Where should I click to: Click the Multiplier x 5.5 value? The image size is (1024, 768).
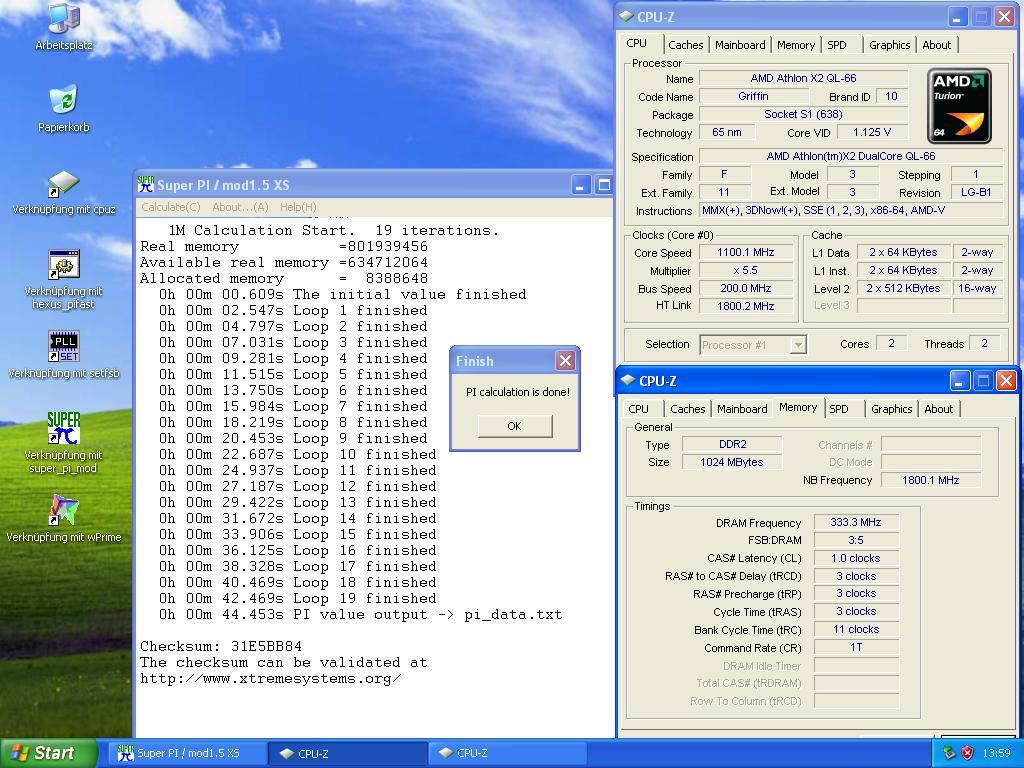[x=746, y=270]
